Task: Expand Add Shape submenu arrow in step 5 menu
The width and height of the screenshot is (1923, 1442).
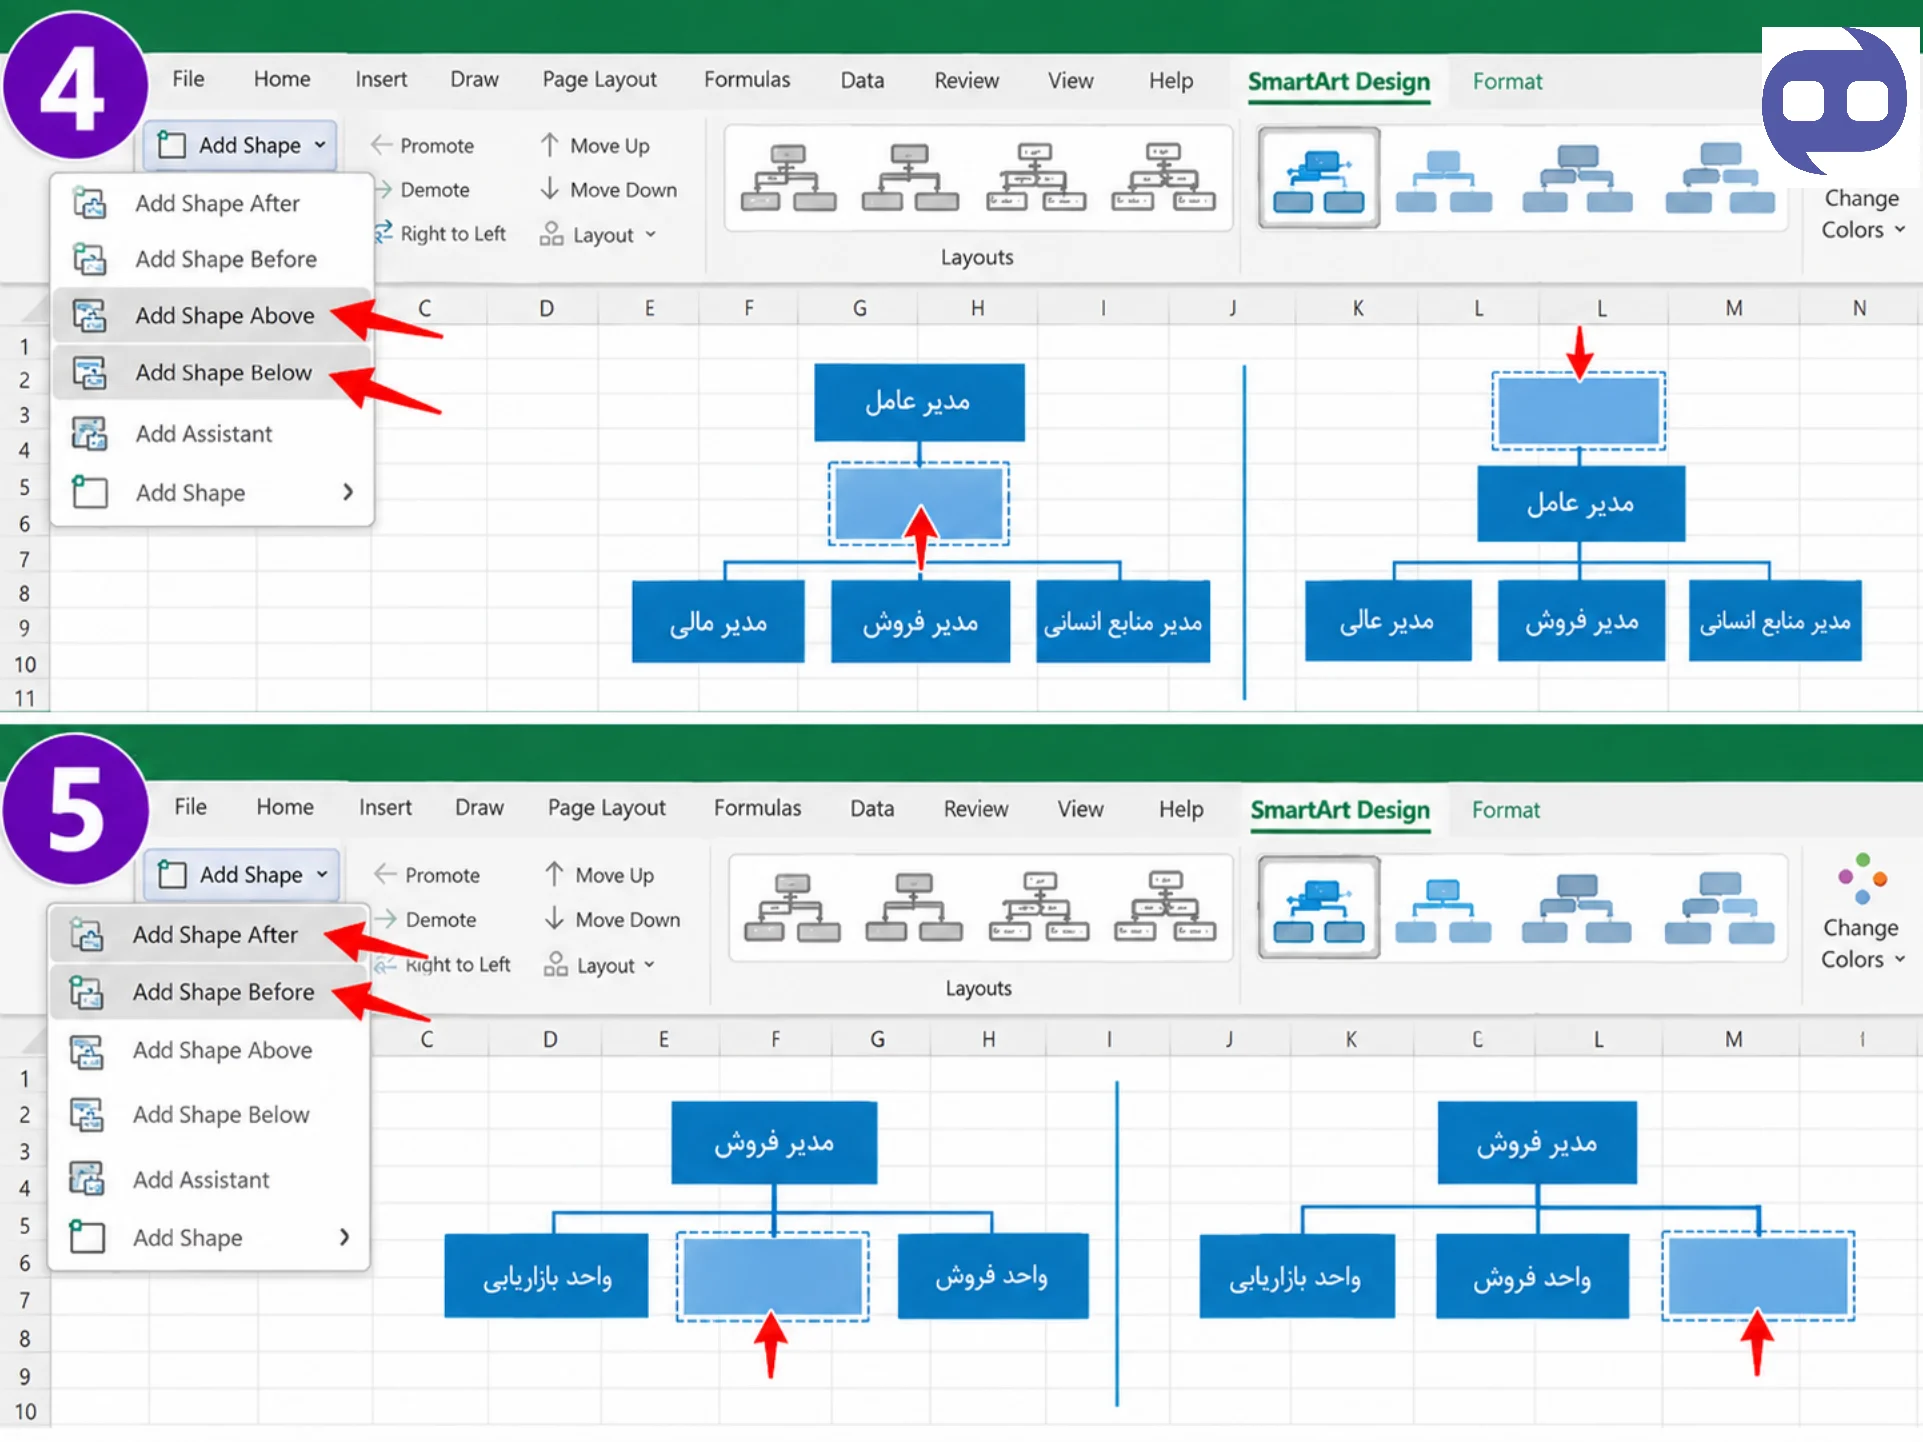Action: (x=345, y=1237)
